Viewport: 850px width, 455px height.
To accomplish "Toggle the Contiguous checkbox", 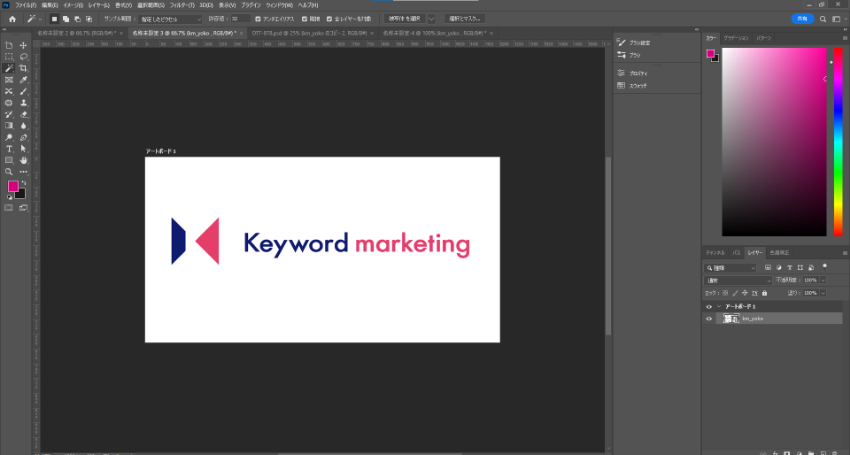I will (305, 19).
